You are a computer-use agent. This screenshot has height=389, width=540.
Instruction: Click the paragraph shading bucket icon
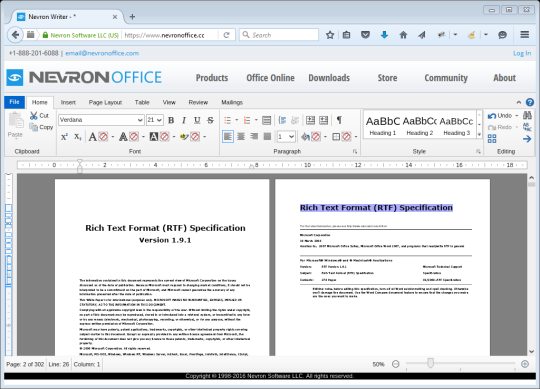305,137
